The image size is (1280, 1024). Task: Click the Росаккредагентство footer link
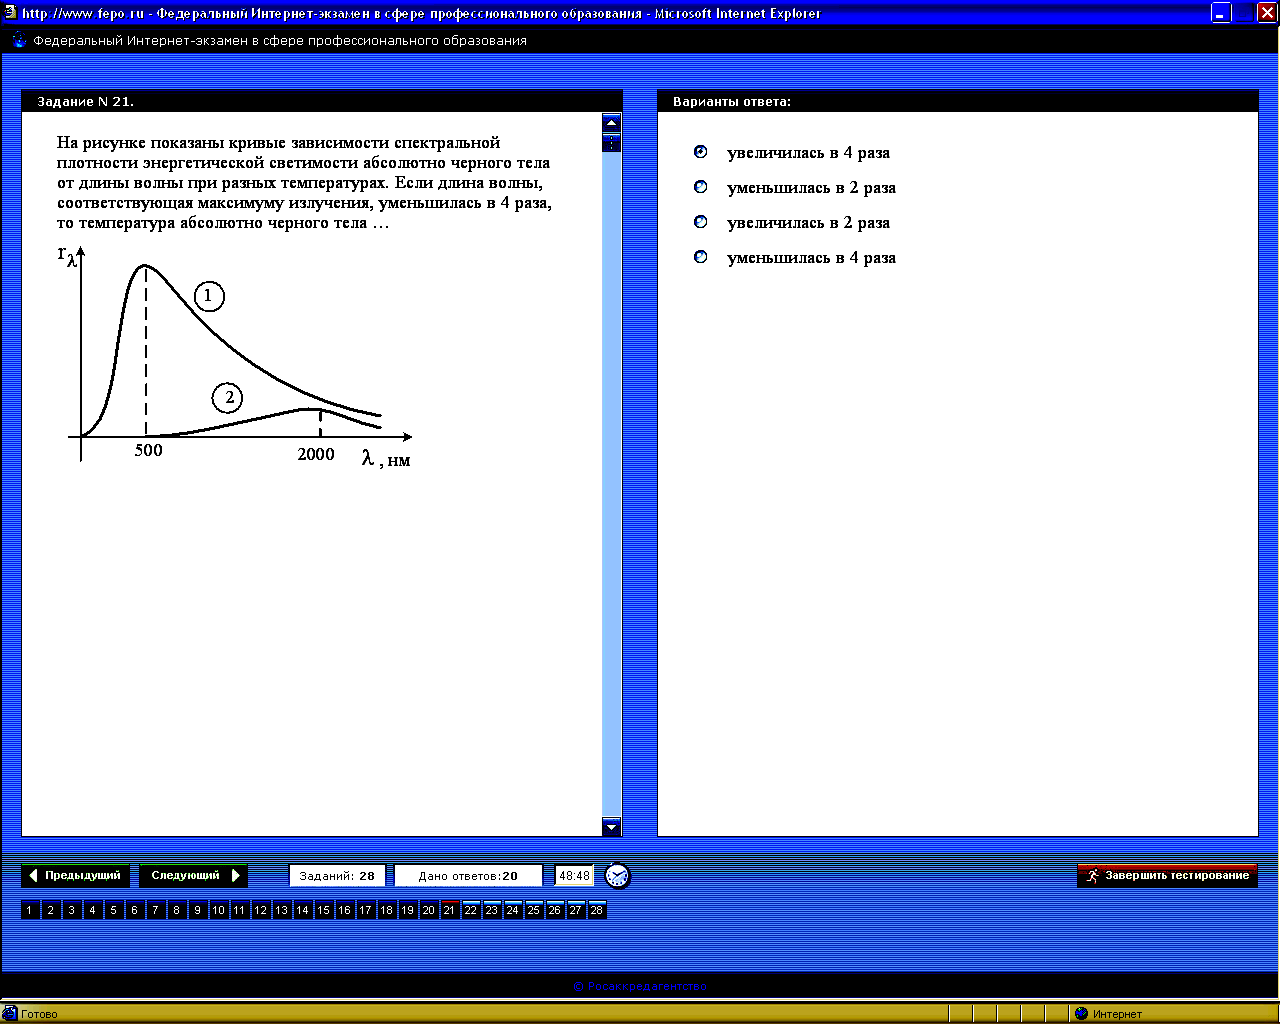click(640, 986)
